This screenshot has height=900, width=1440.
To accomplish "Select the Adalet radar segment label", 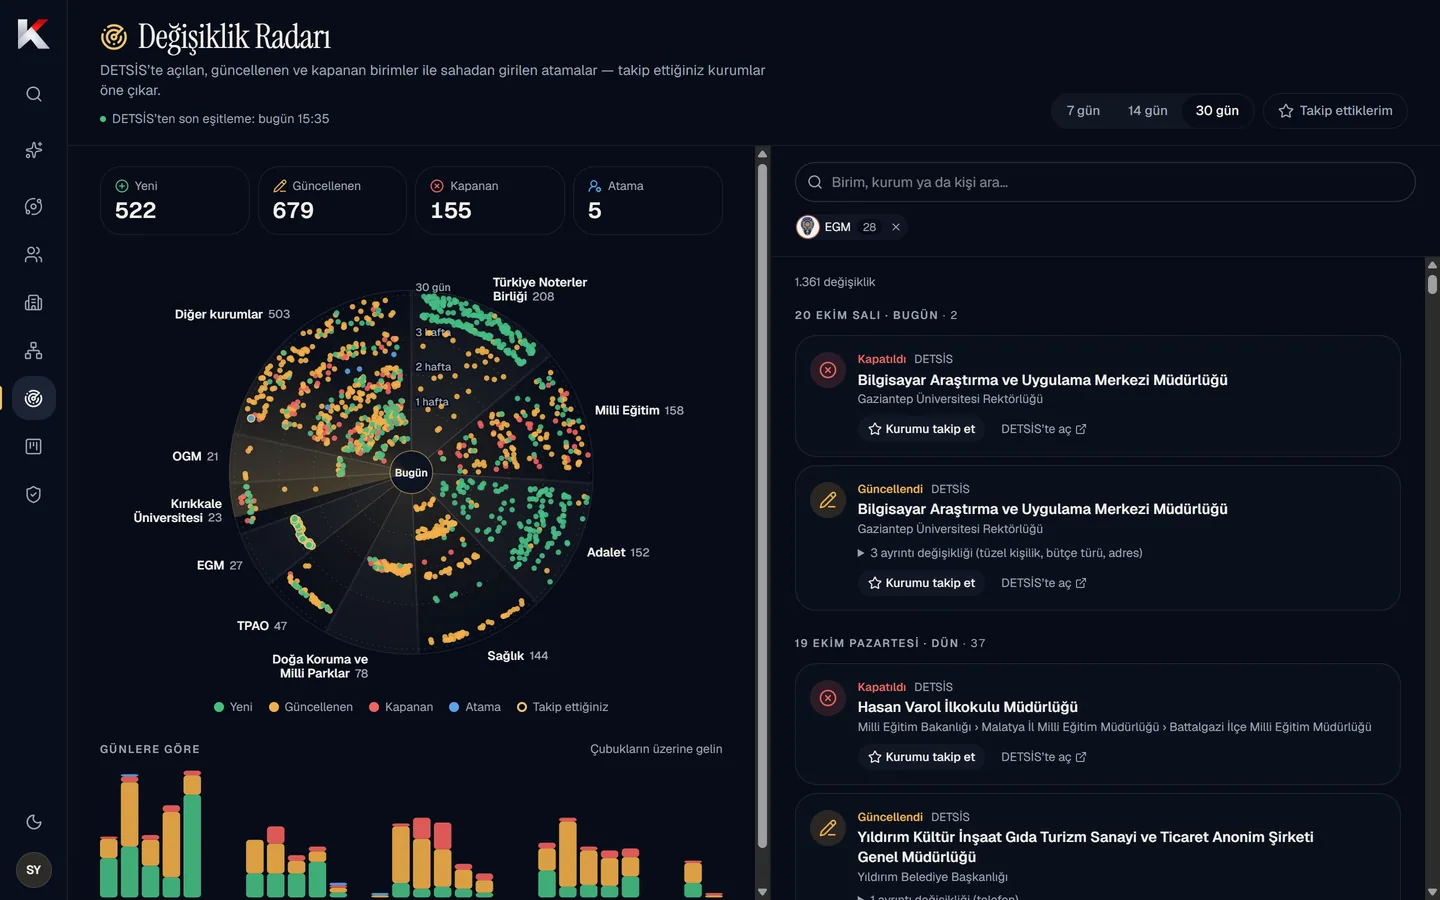I will point(618,552).
